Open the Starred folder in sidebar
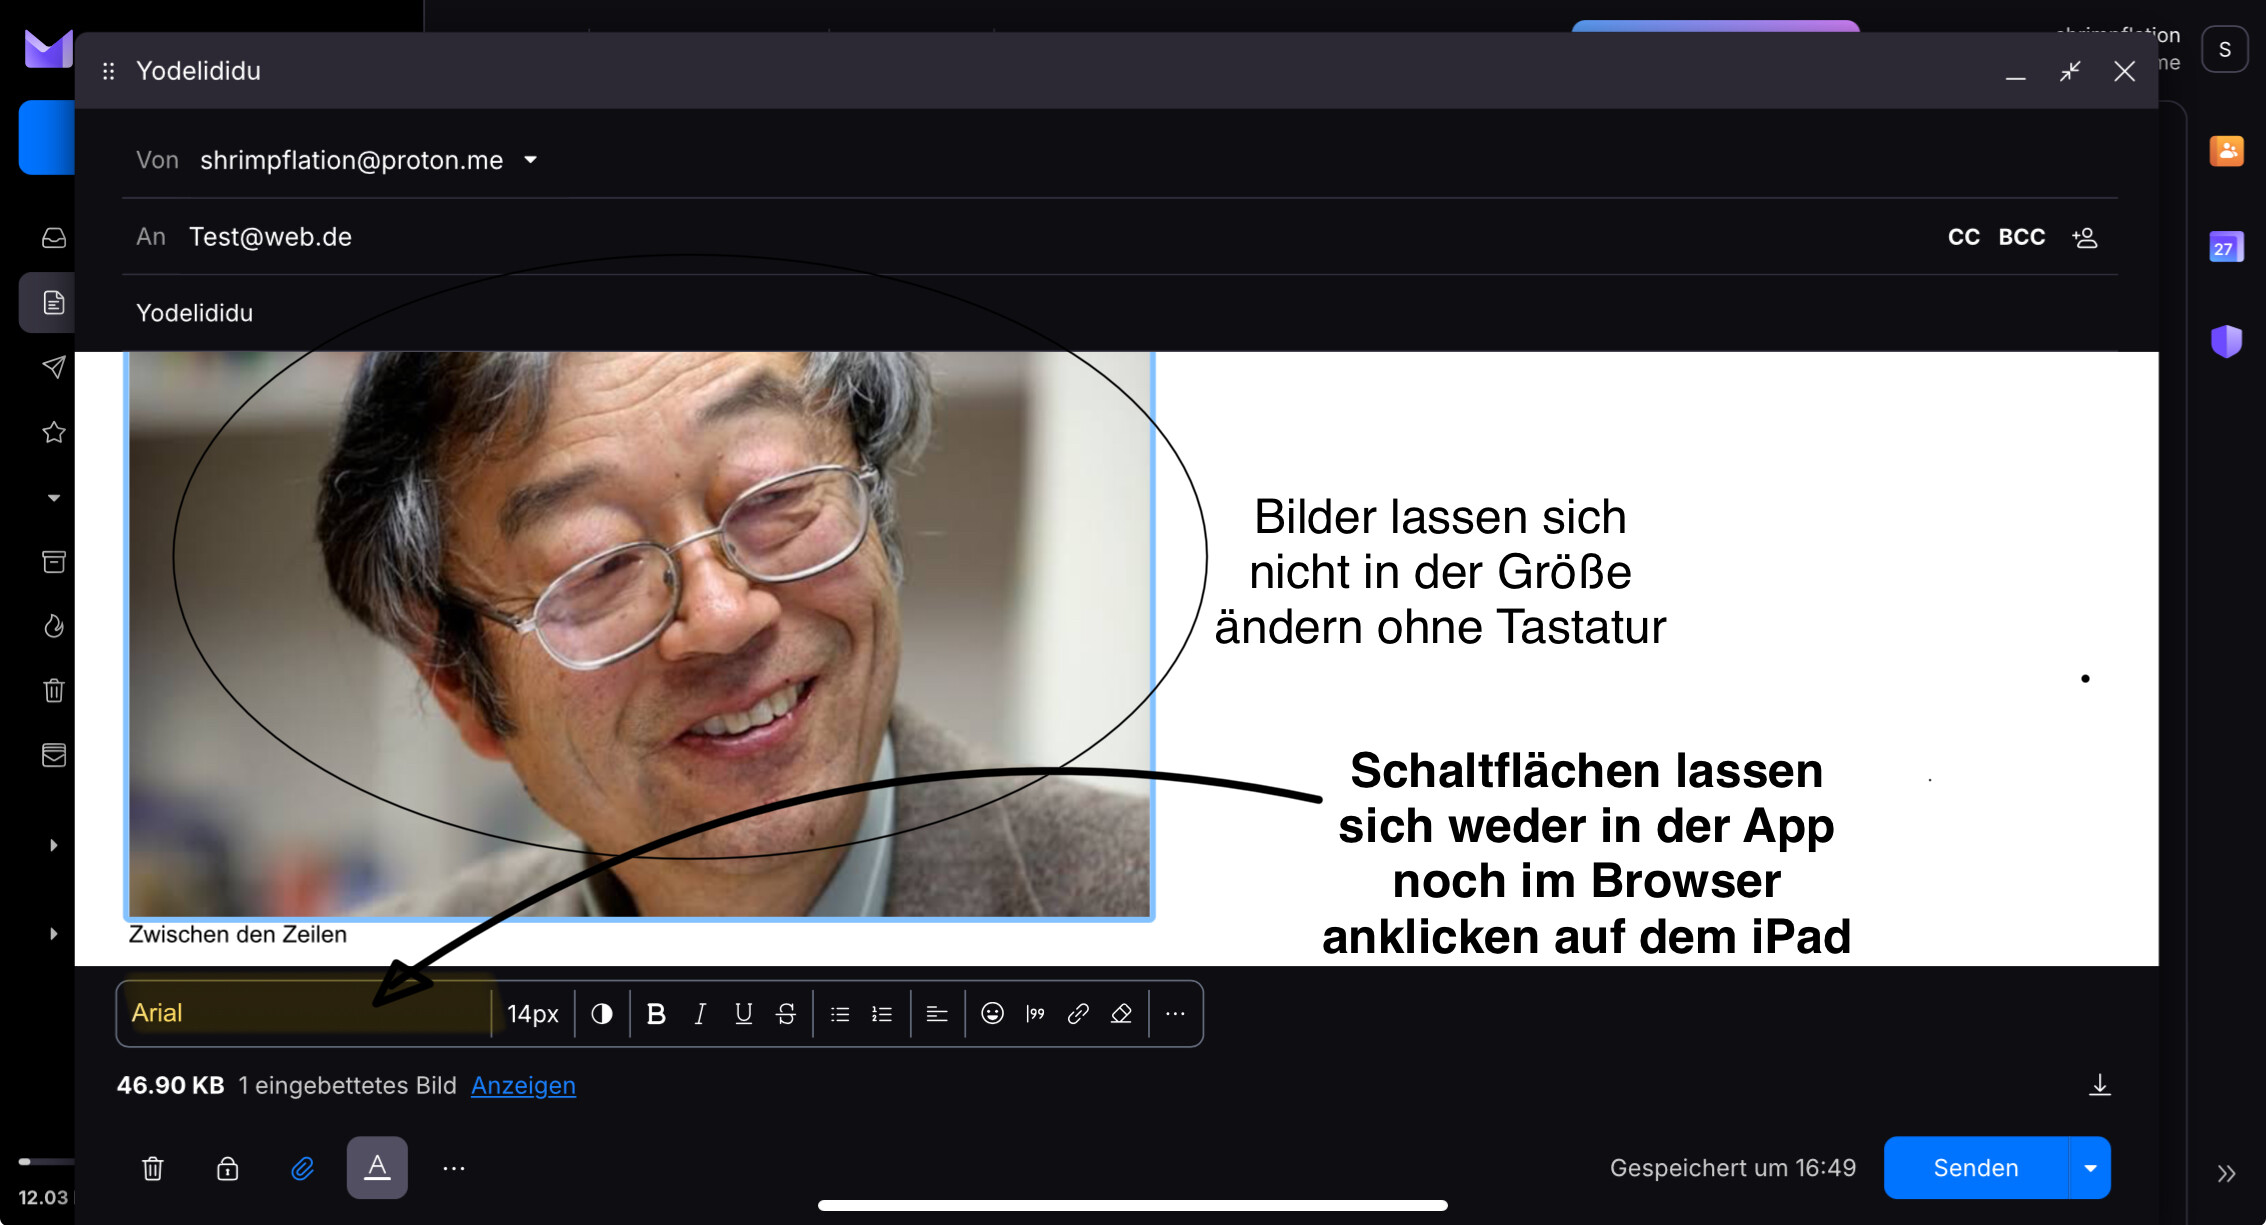Screen dimensions: 2266x1225 point(54,432)
